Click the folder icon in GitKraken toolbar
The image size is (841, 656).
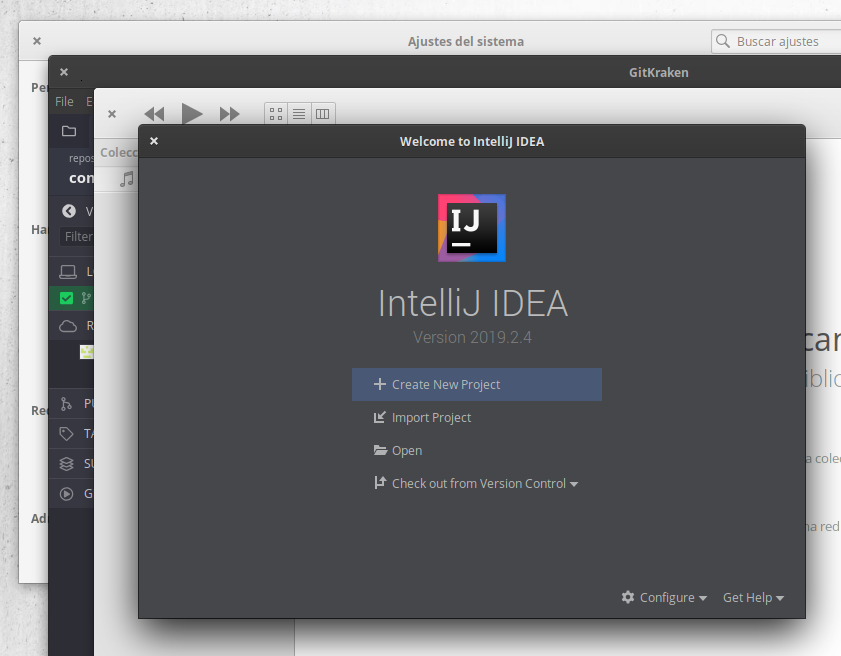click(x=69, y=131)
